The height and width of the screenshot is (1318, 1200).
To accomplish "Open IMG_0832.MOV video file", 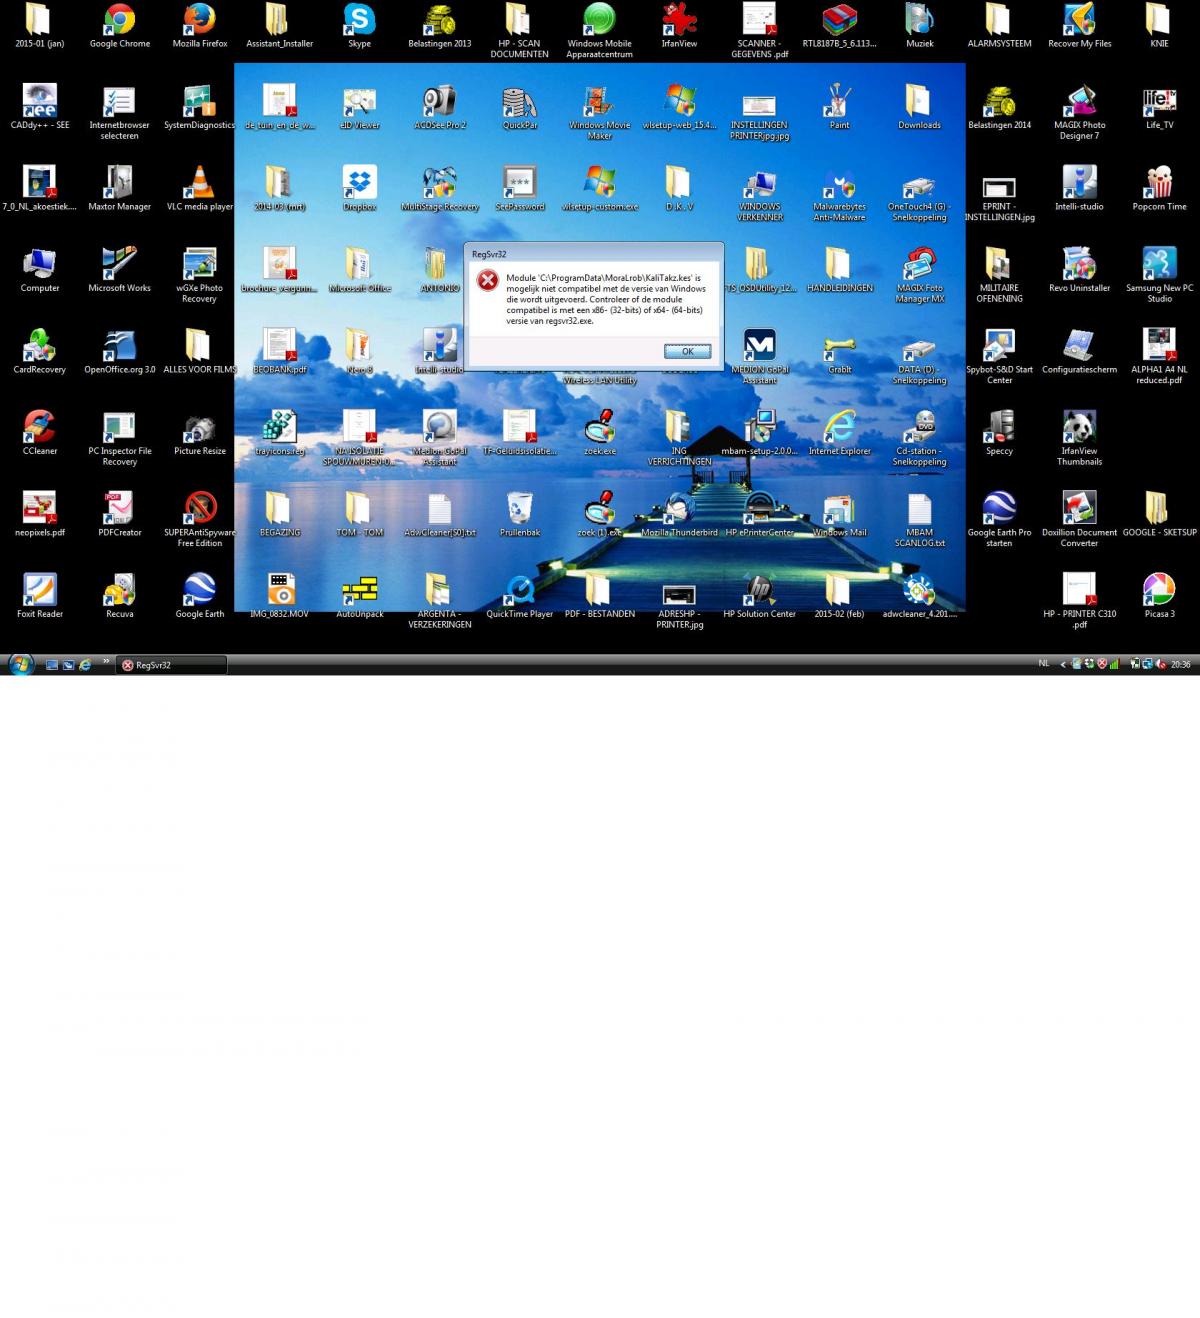I will click(x=279, y=596).
